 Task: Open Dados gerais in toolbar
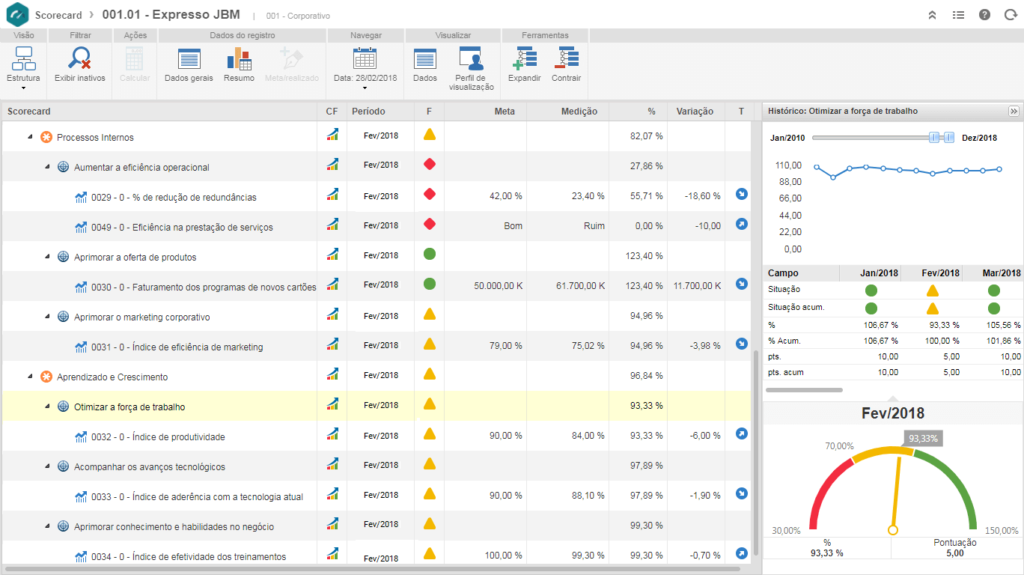click(188, 58)
